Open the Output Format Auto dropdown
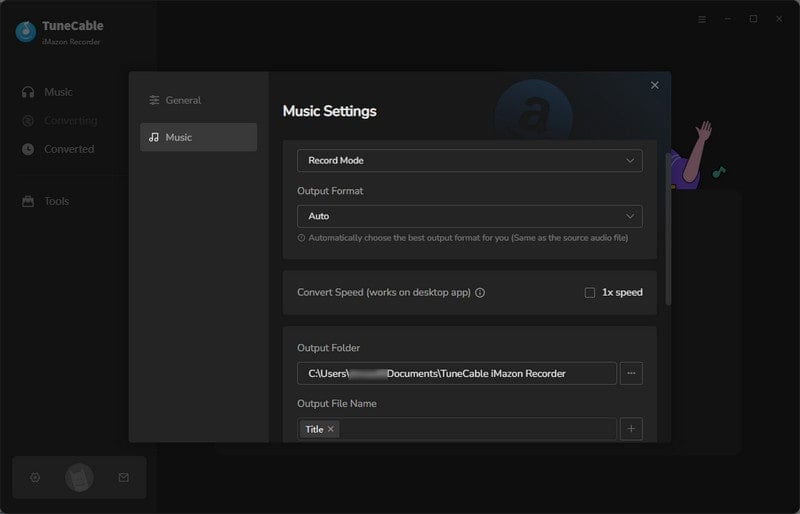 pyautogui.click(x=469, y=216)
